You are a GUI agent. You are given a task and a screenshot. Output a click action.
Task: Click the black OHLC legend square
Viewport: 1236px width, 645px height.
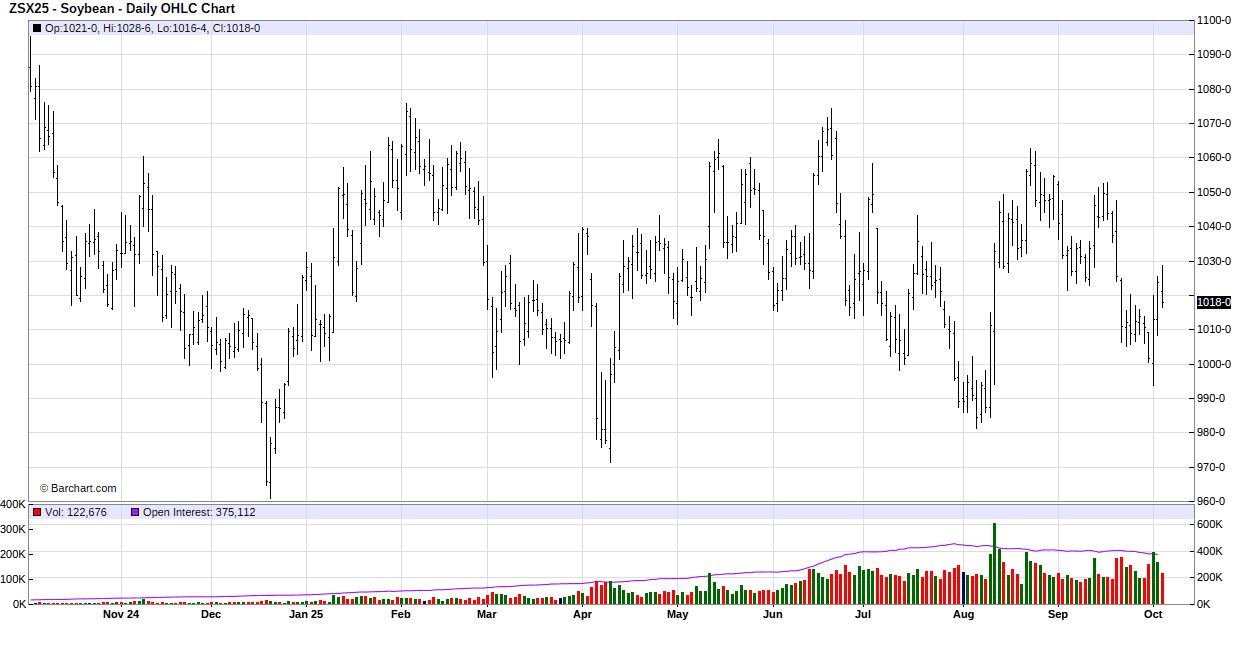point(38,28)
